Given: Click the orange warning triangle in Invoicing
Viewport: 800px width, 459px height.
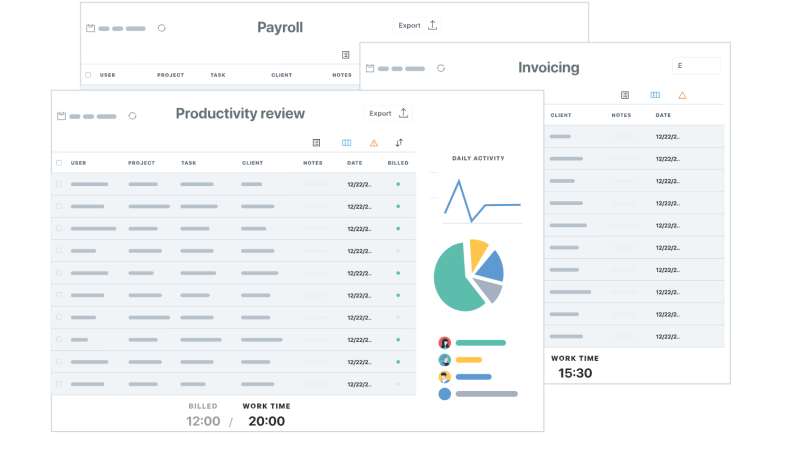Looking at the screenshot, I should [x=682, y=95].
